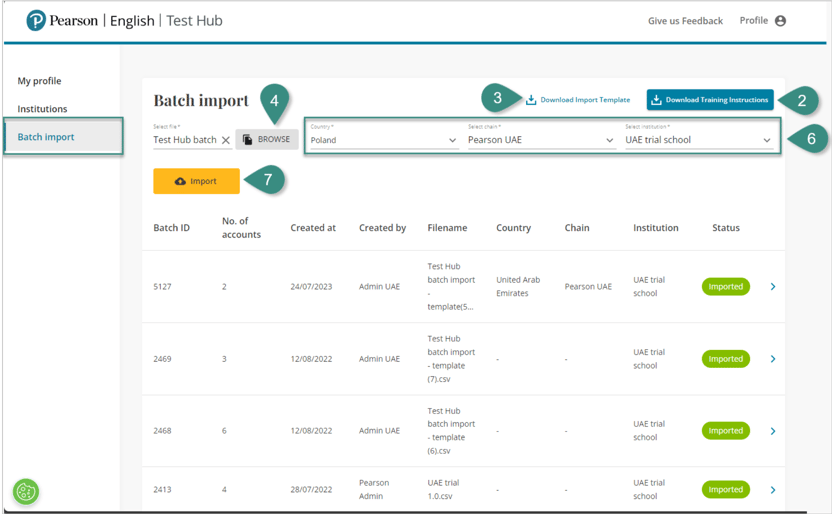832x514 pixels.
Task: Select Batch import sidebar item
Action: [x=46, y=137]
